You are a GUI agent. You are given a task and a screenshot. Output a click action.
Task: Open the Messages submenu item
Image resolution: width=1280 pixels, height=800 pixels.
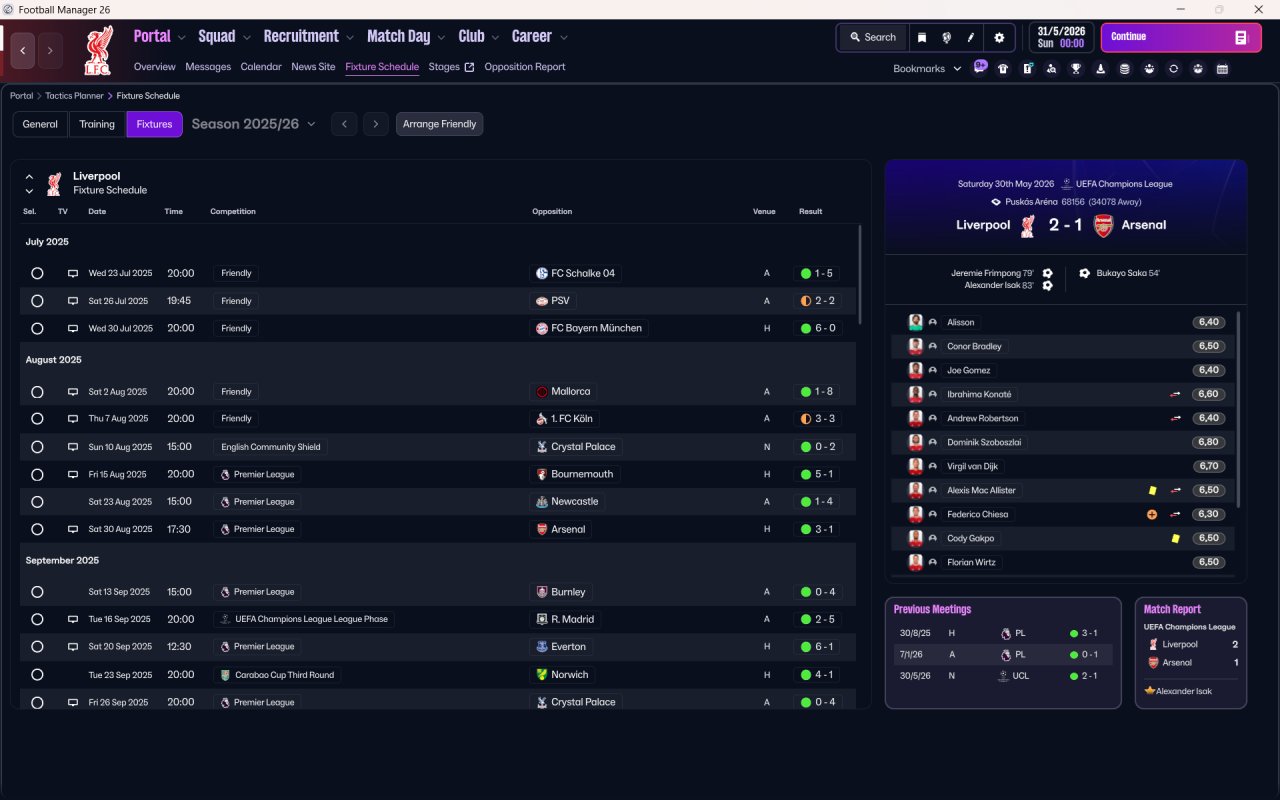coord(208,67)
